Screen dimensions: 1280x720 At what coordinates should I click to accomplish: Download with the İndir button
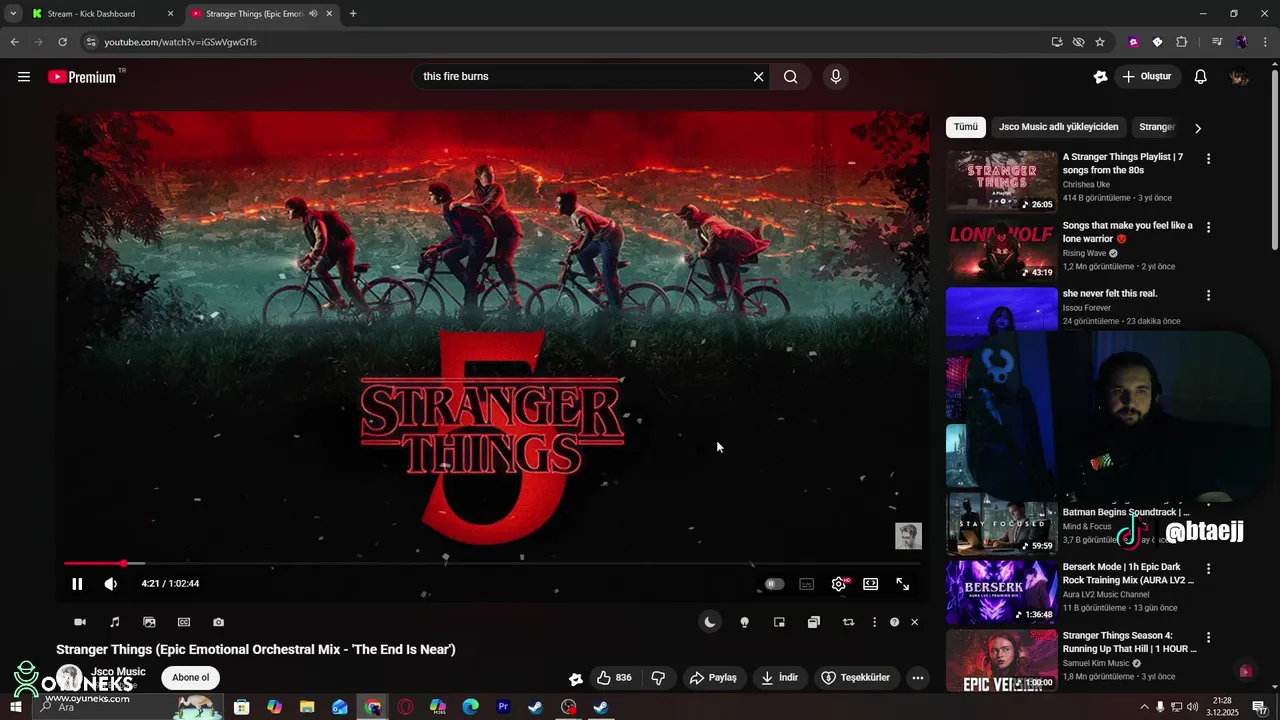pos(779,678)
